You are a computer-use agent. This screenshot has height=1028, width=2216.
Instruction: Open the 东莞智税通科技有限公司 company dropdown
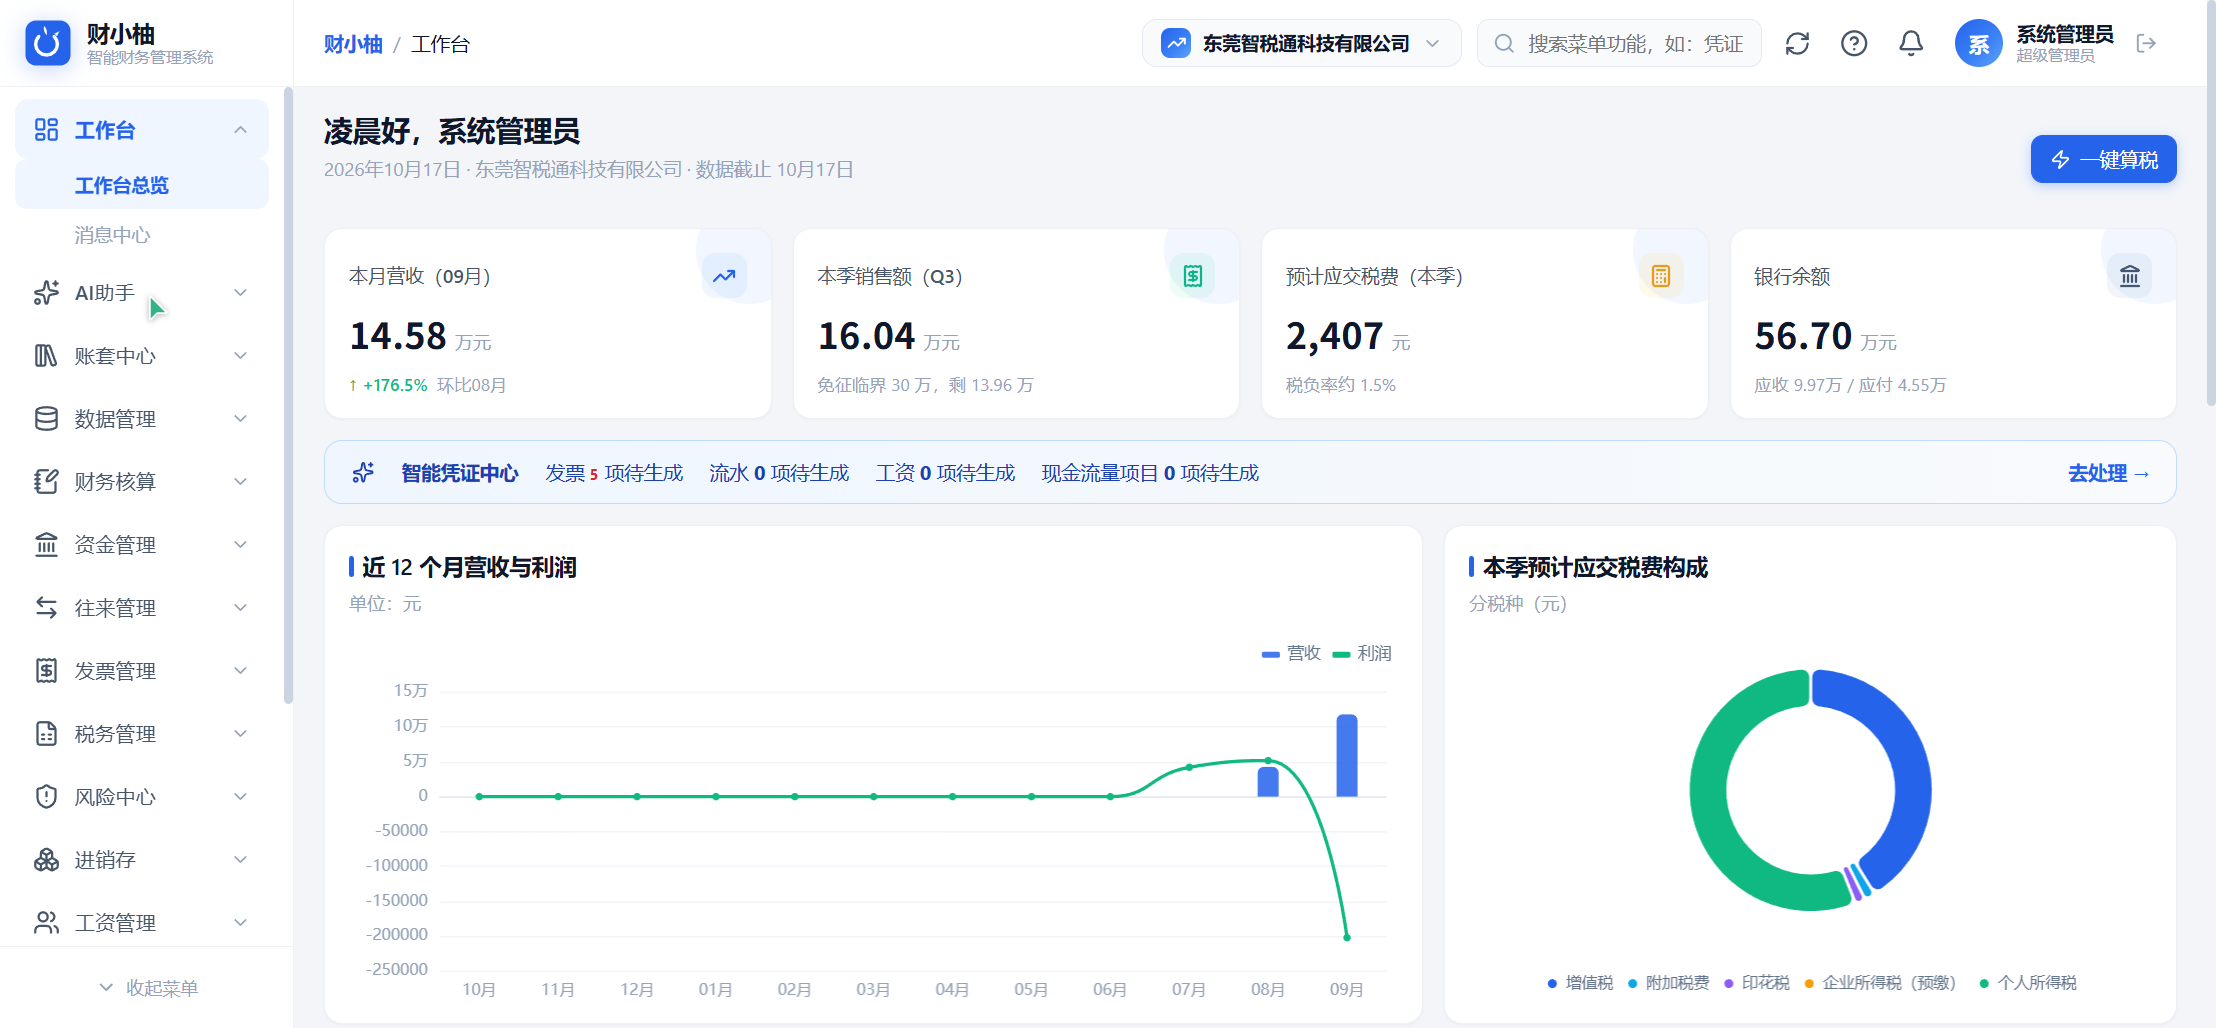pos(1301,44)
